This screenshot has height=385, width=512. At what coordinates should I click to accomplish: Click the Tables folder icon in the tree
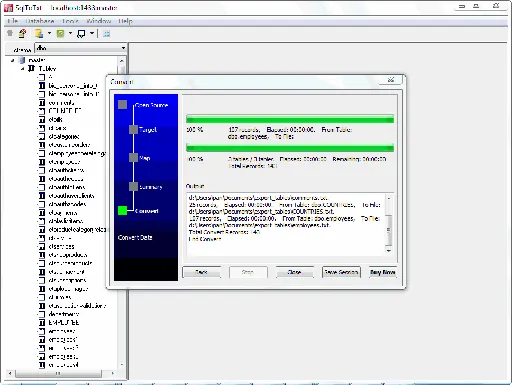[31, 68]
